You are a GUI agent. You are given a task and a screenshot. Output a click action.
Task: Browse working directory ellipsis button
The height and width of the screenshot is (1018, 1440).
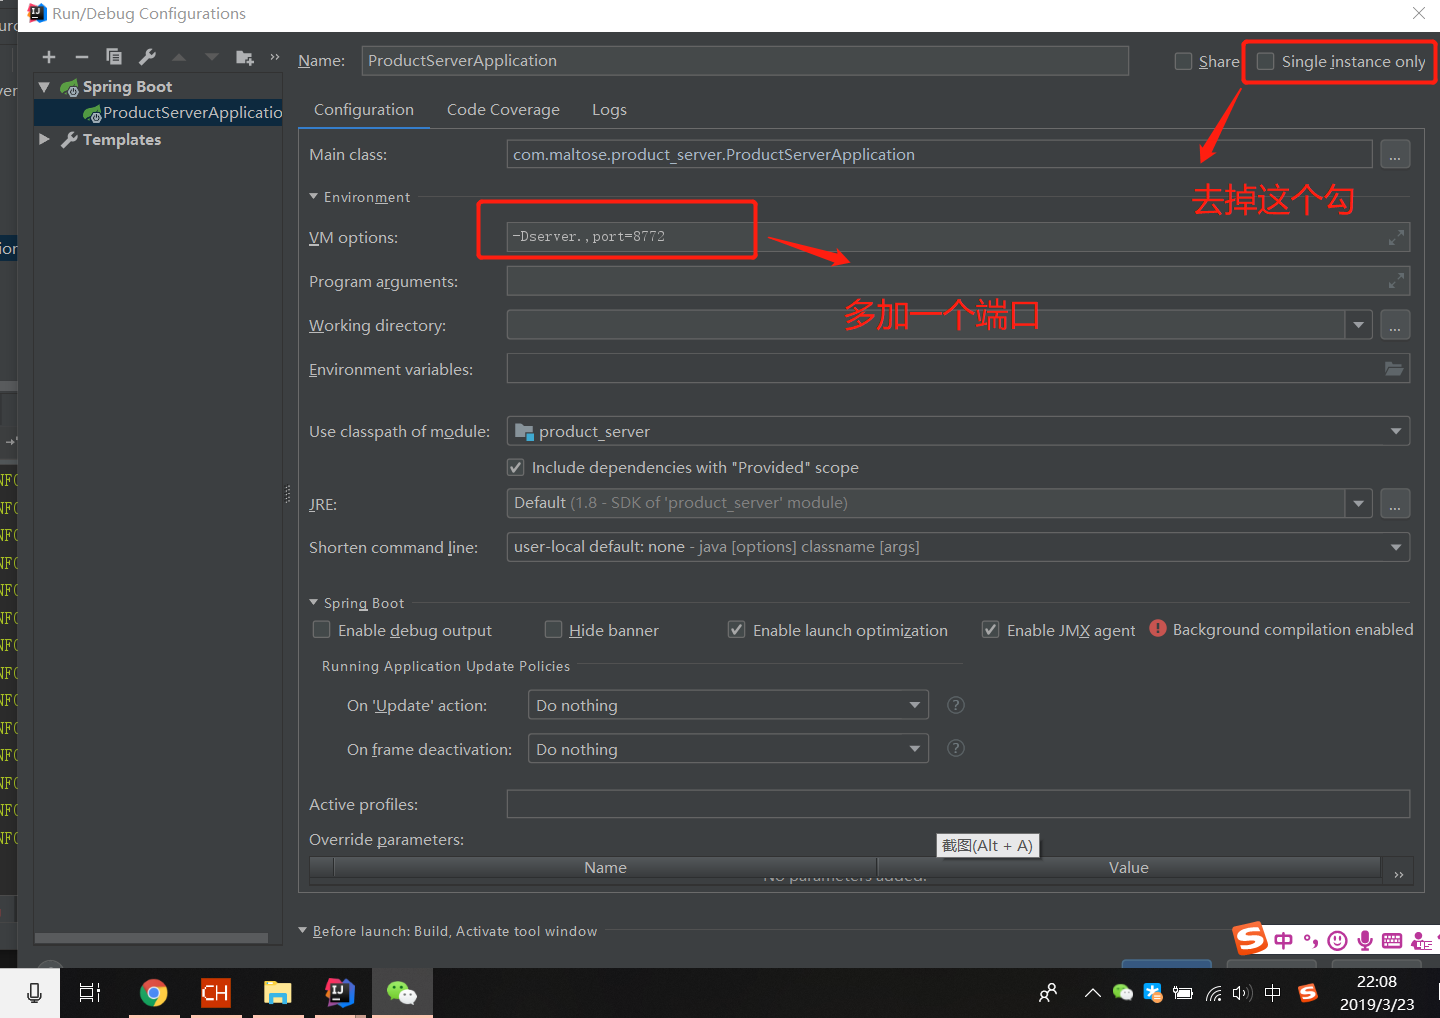click(x=1395, y=325)
